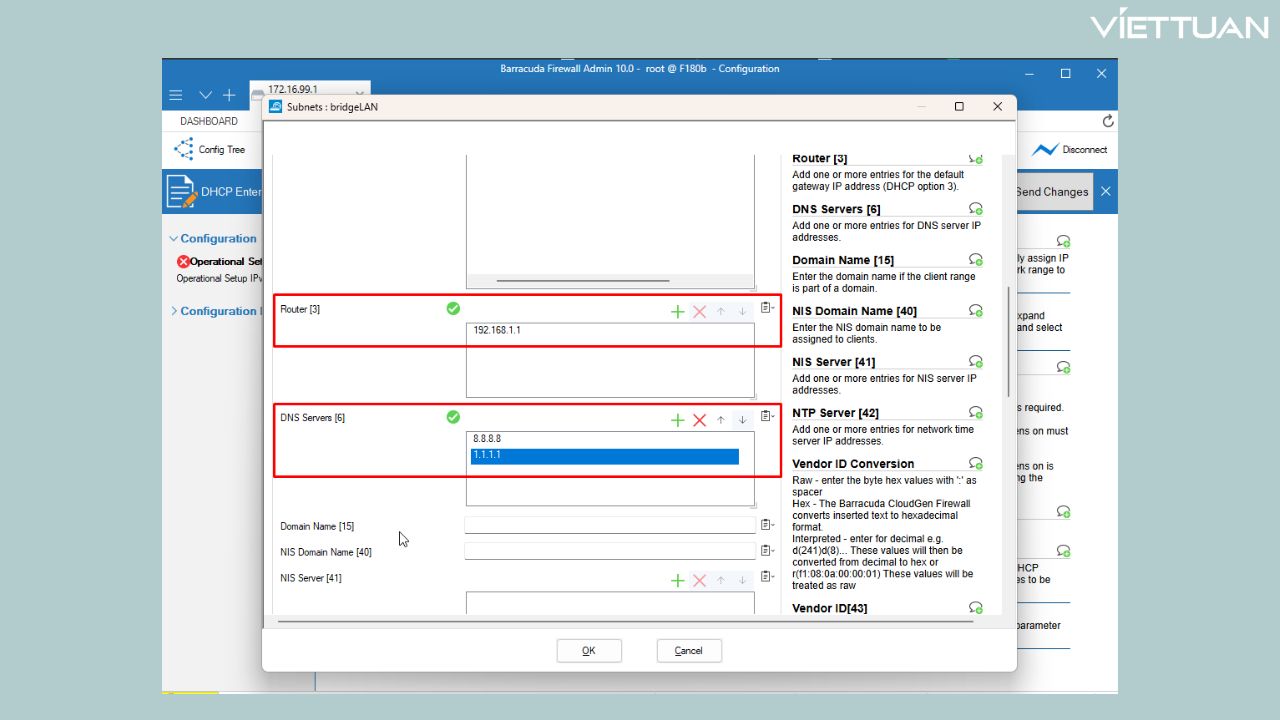The width and height of the screenshot is (1280, 720).
Task: Move selected DNS server down
Action: coord(742,420)
